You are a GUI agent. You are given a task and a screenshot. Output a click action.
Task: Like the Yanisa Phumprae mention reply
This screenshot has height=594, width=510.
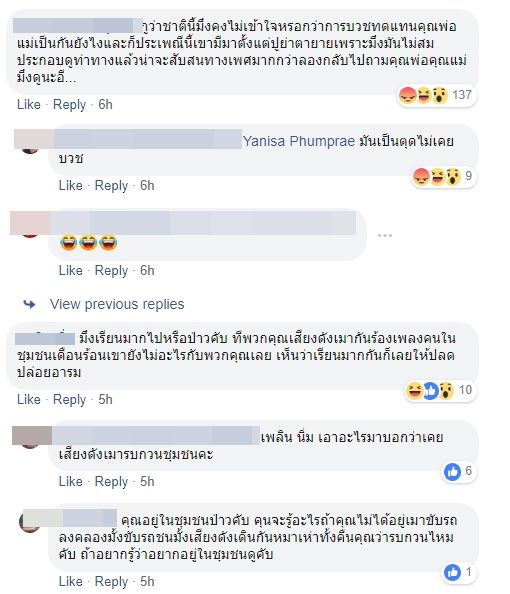tap(70, 186)
